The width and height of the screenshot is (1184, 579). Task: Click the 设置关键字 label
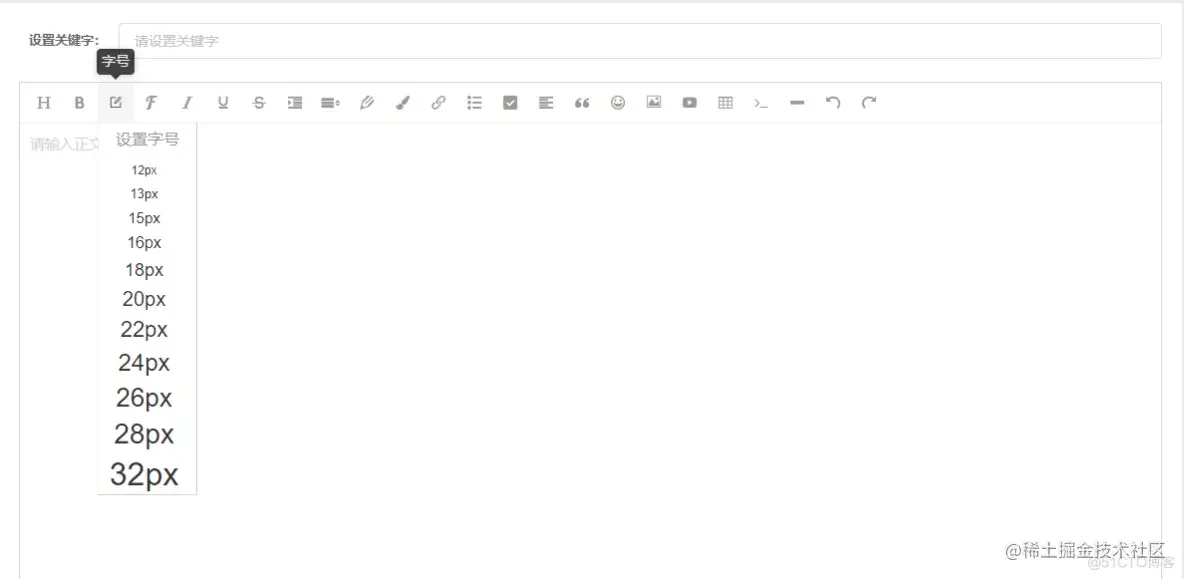[64, 41]
